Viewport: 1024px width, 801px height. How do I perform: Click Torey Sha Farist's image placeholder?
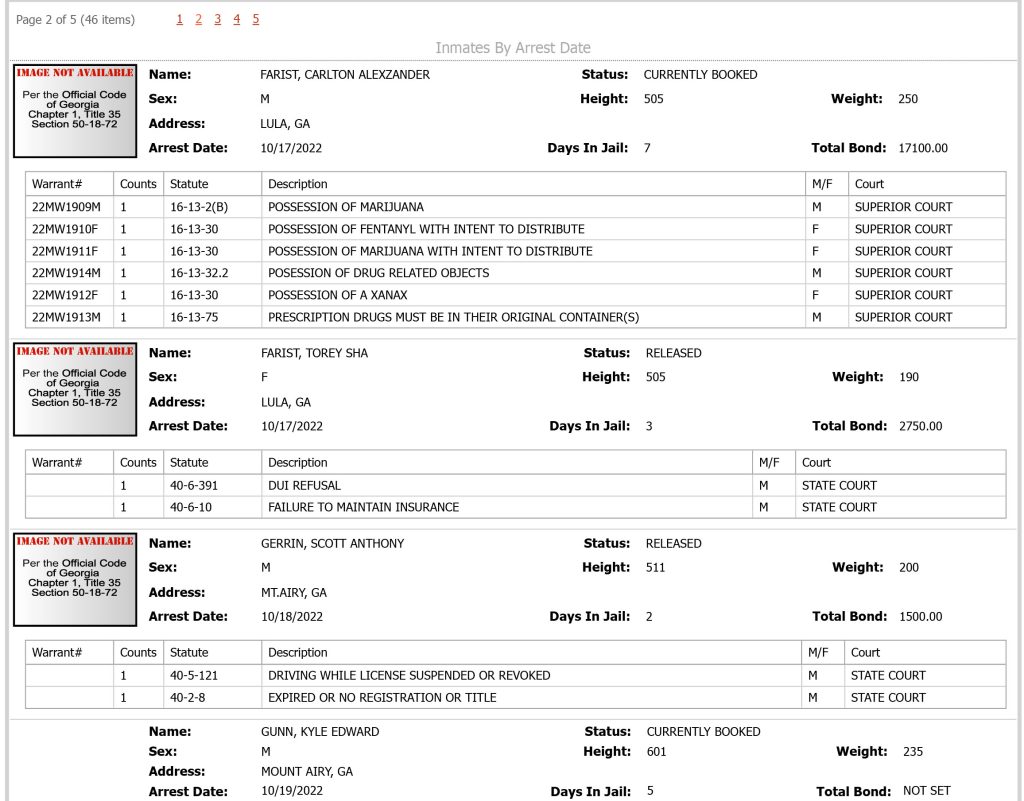pos(75,389)
